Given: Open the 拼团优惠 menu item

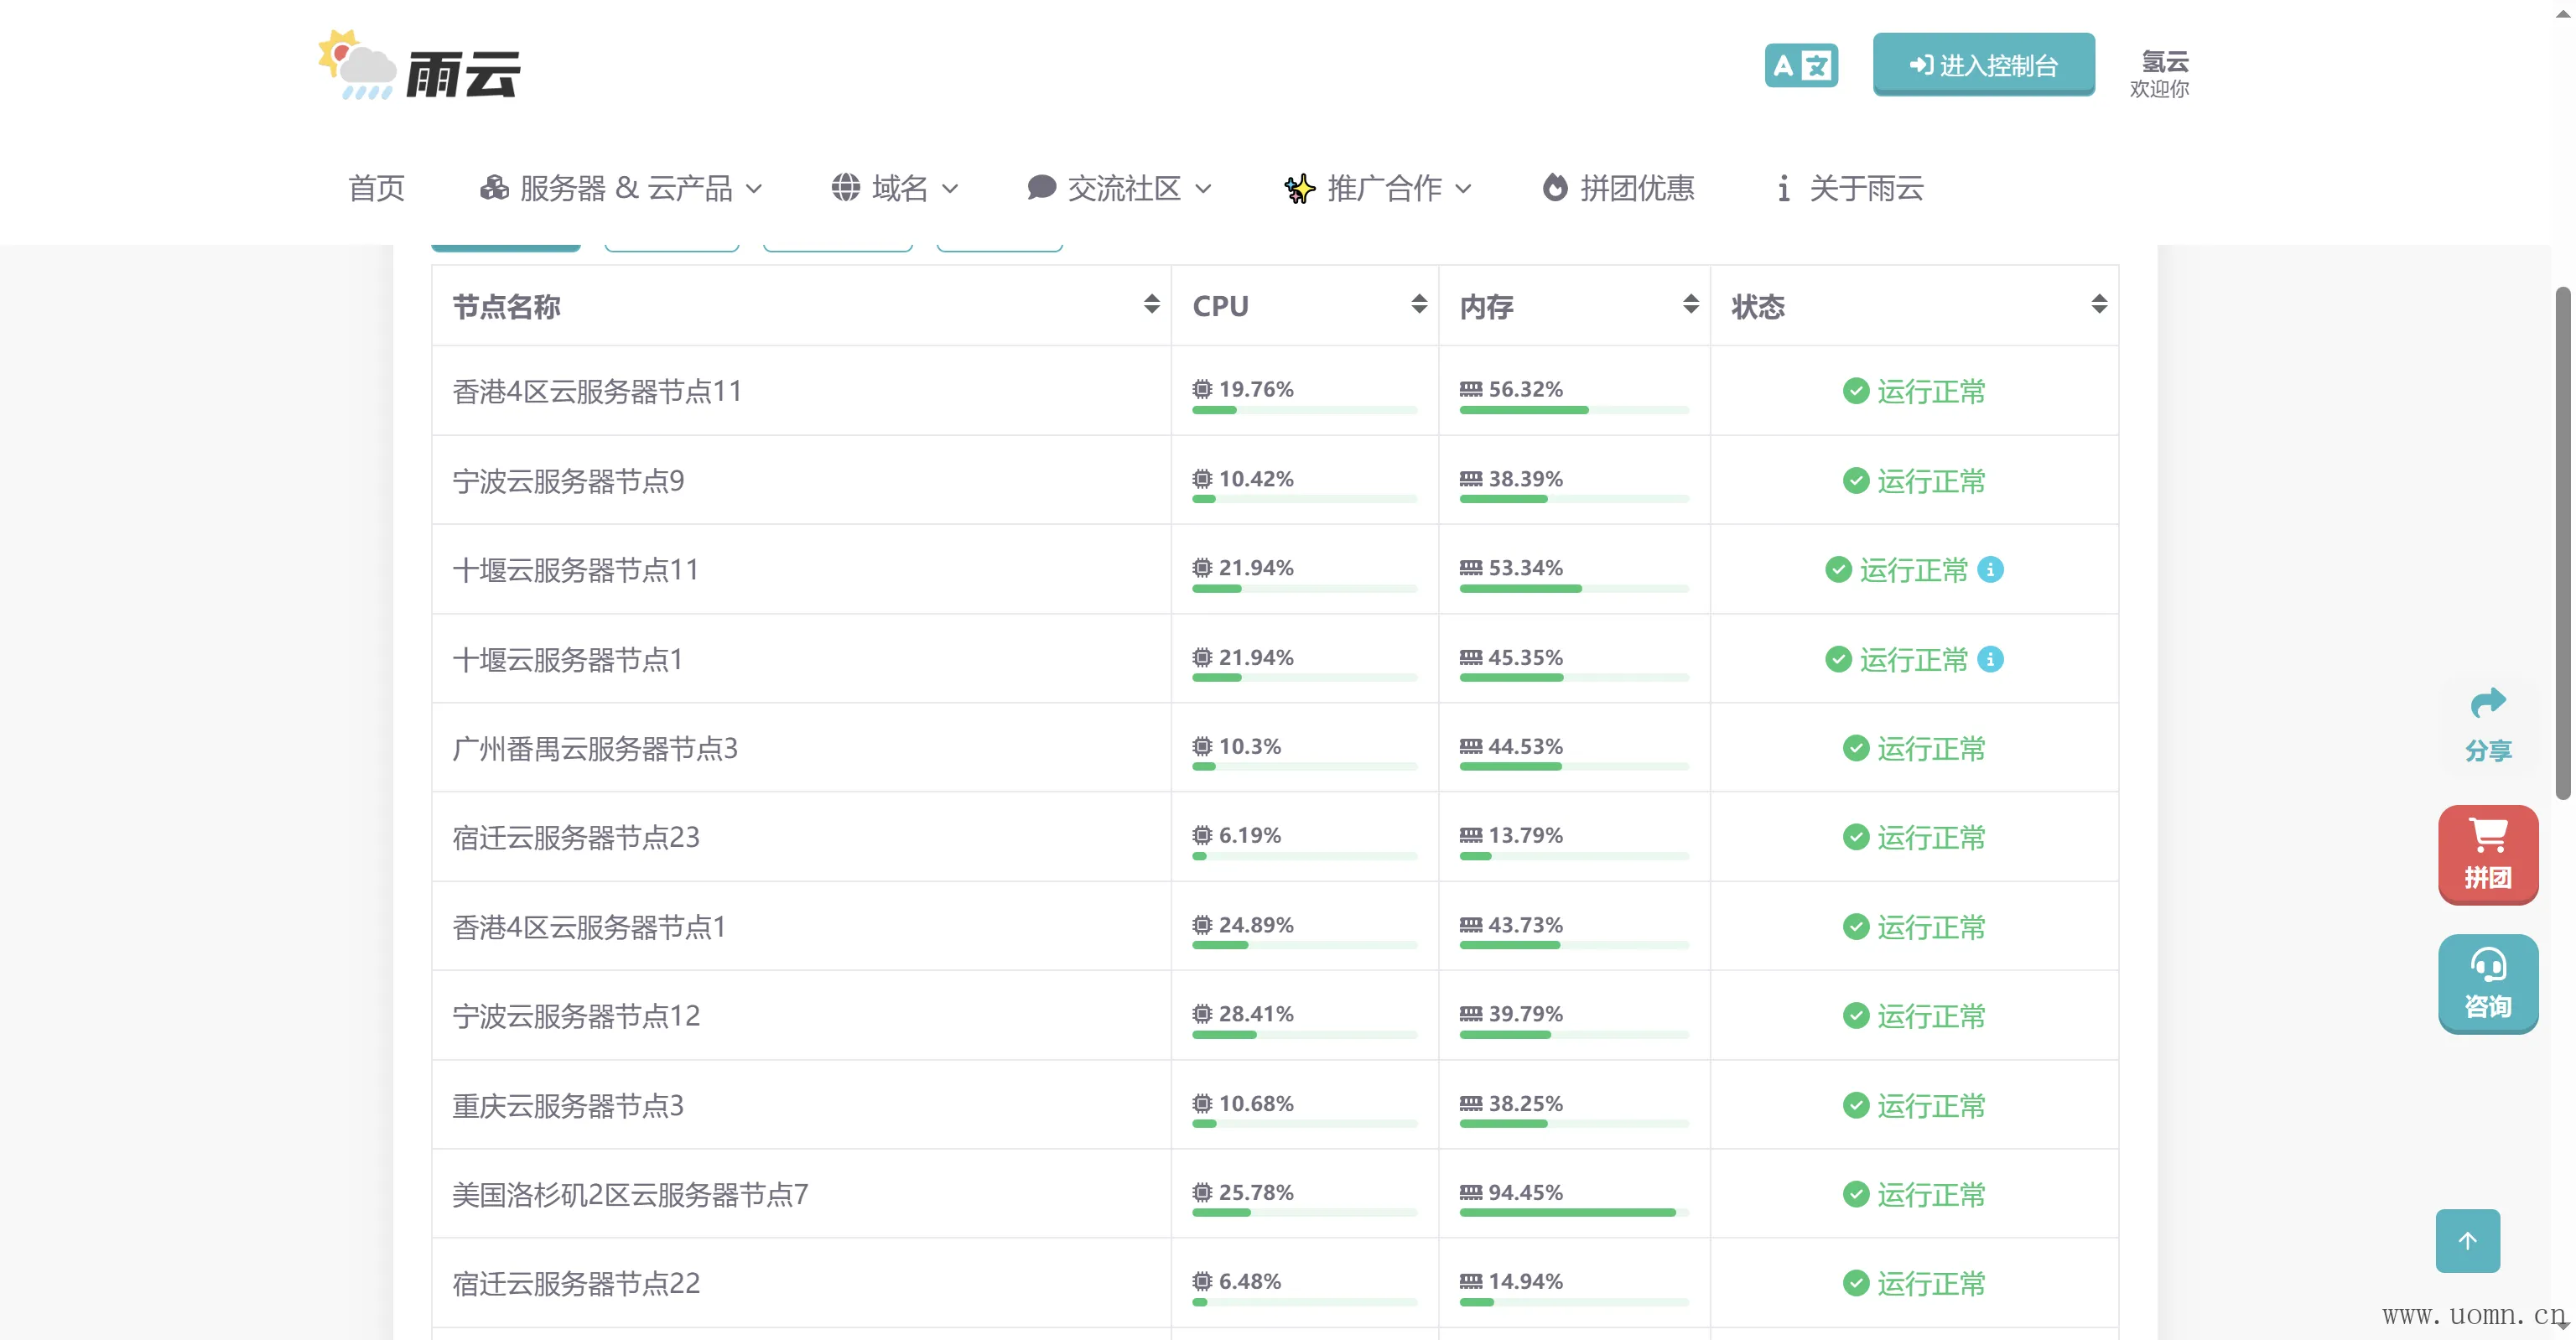Looking at the screenshot, I should point(1618,188).
